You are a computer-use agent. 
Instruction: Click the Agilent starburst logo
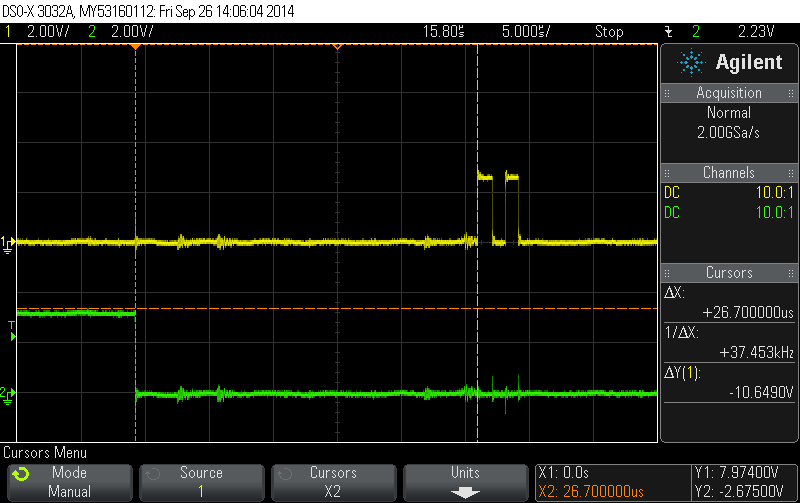(x=691, y=63)
